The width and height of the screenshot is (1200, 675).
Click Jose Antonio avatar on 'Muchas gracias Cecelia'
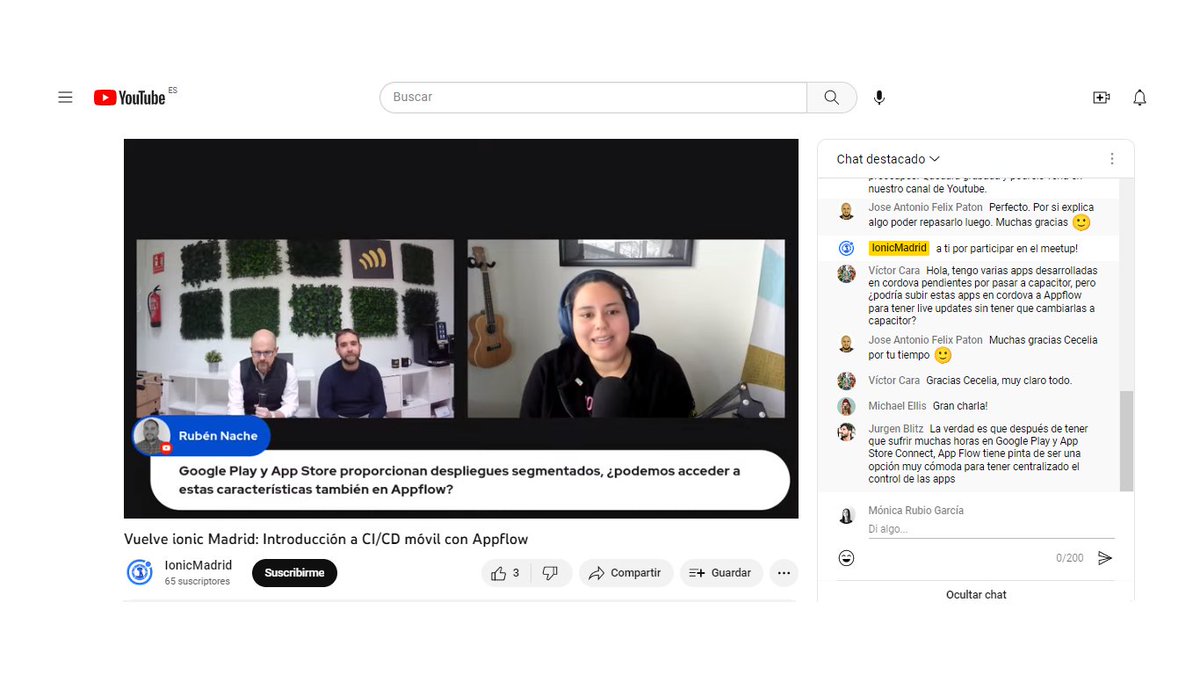[x=847, y=344]
